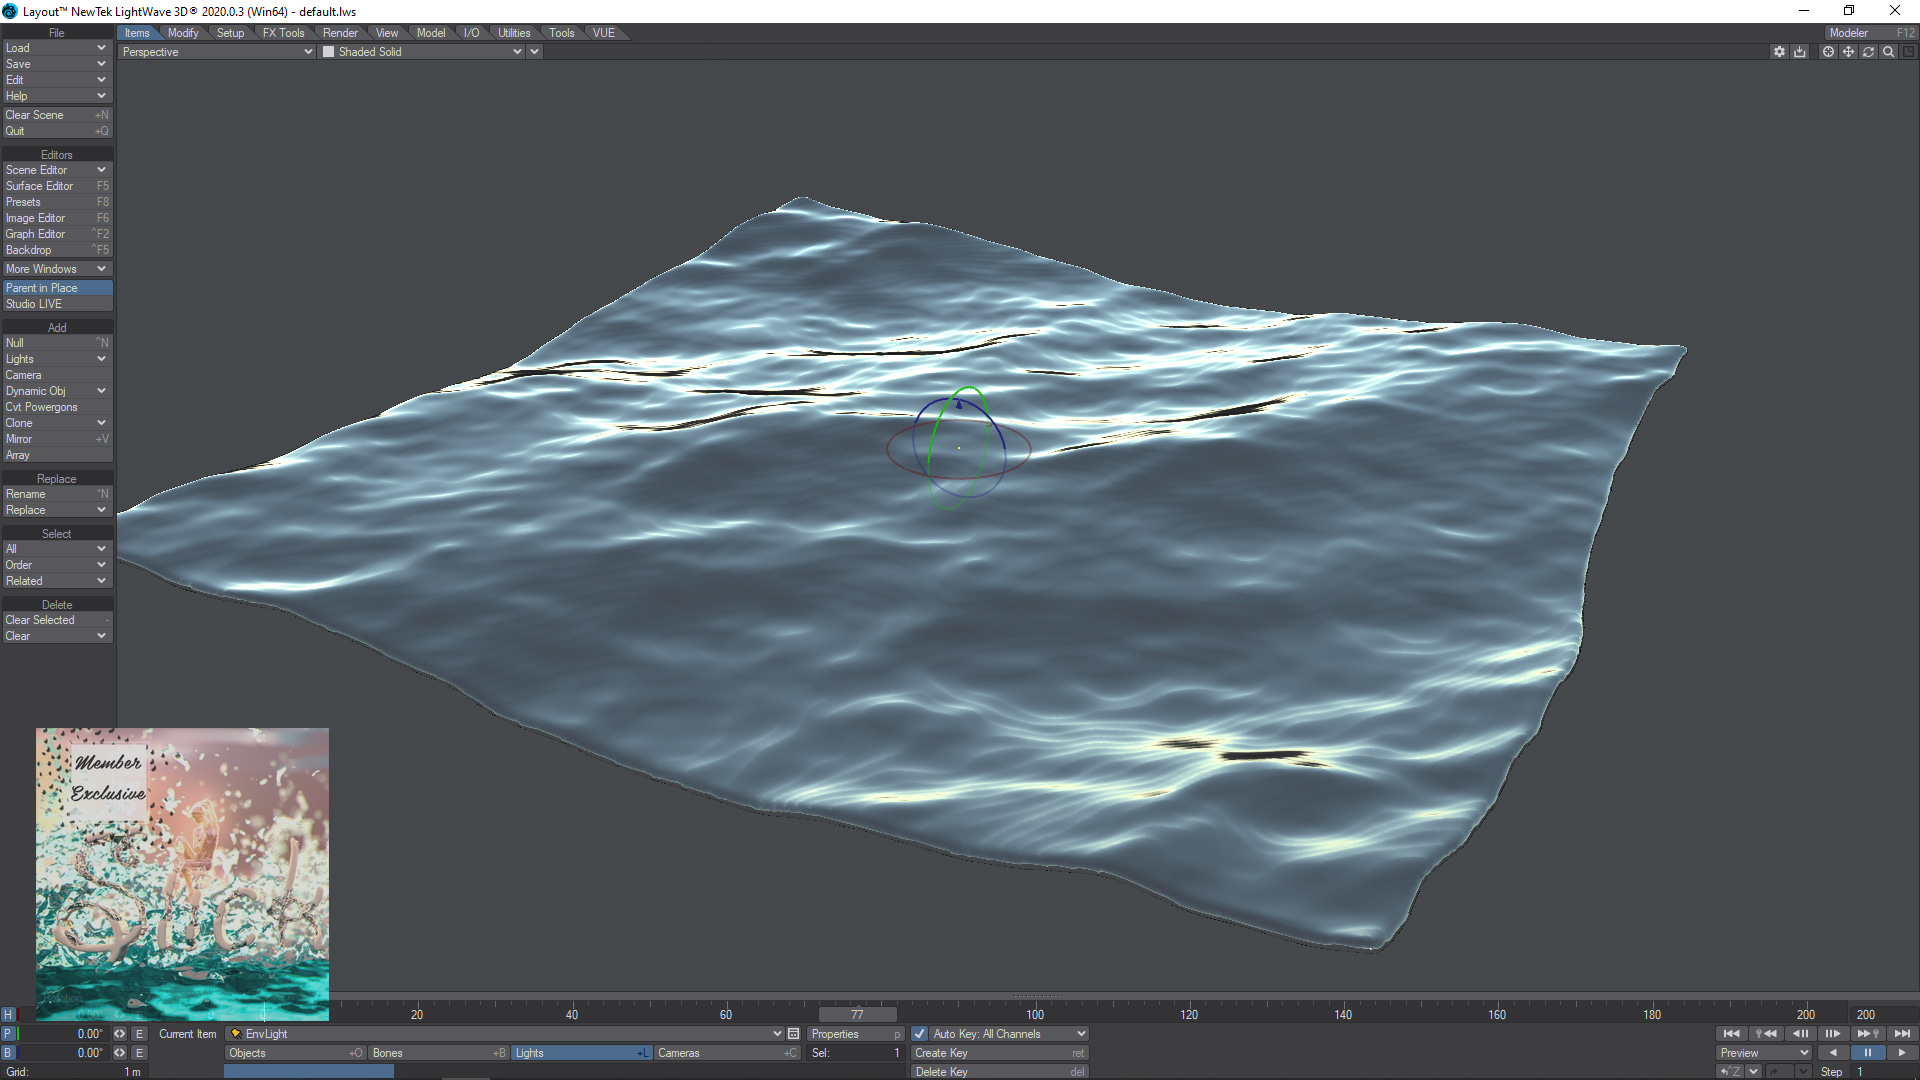
Task: Switch to the FX Tools tab
Action: (x=283, y=33)
